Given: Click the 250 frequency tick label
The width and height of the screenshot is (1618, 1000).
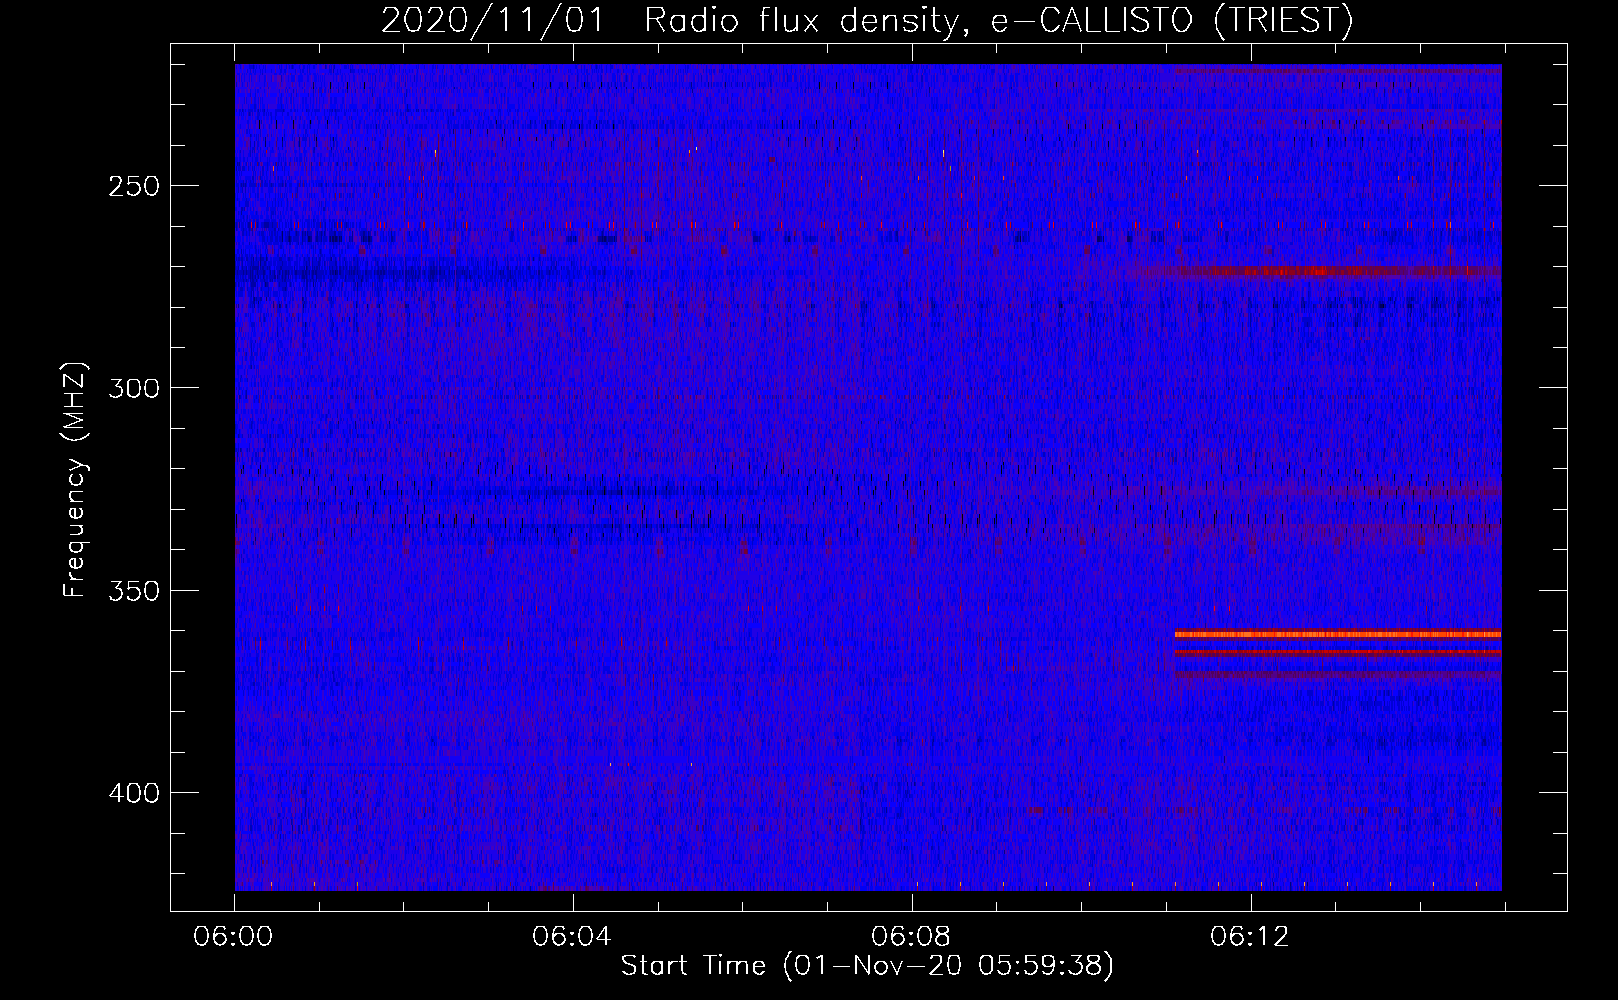Looking at the screenshot, I should pos(134,186).
